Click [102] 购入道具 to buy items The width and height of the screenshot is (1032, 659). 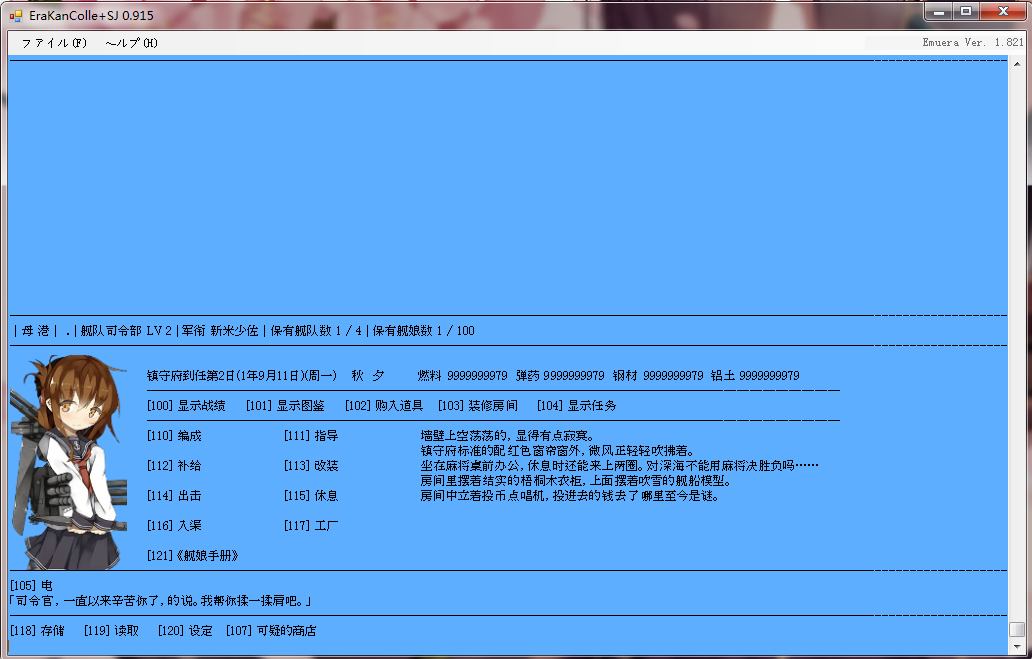point(384,406)
